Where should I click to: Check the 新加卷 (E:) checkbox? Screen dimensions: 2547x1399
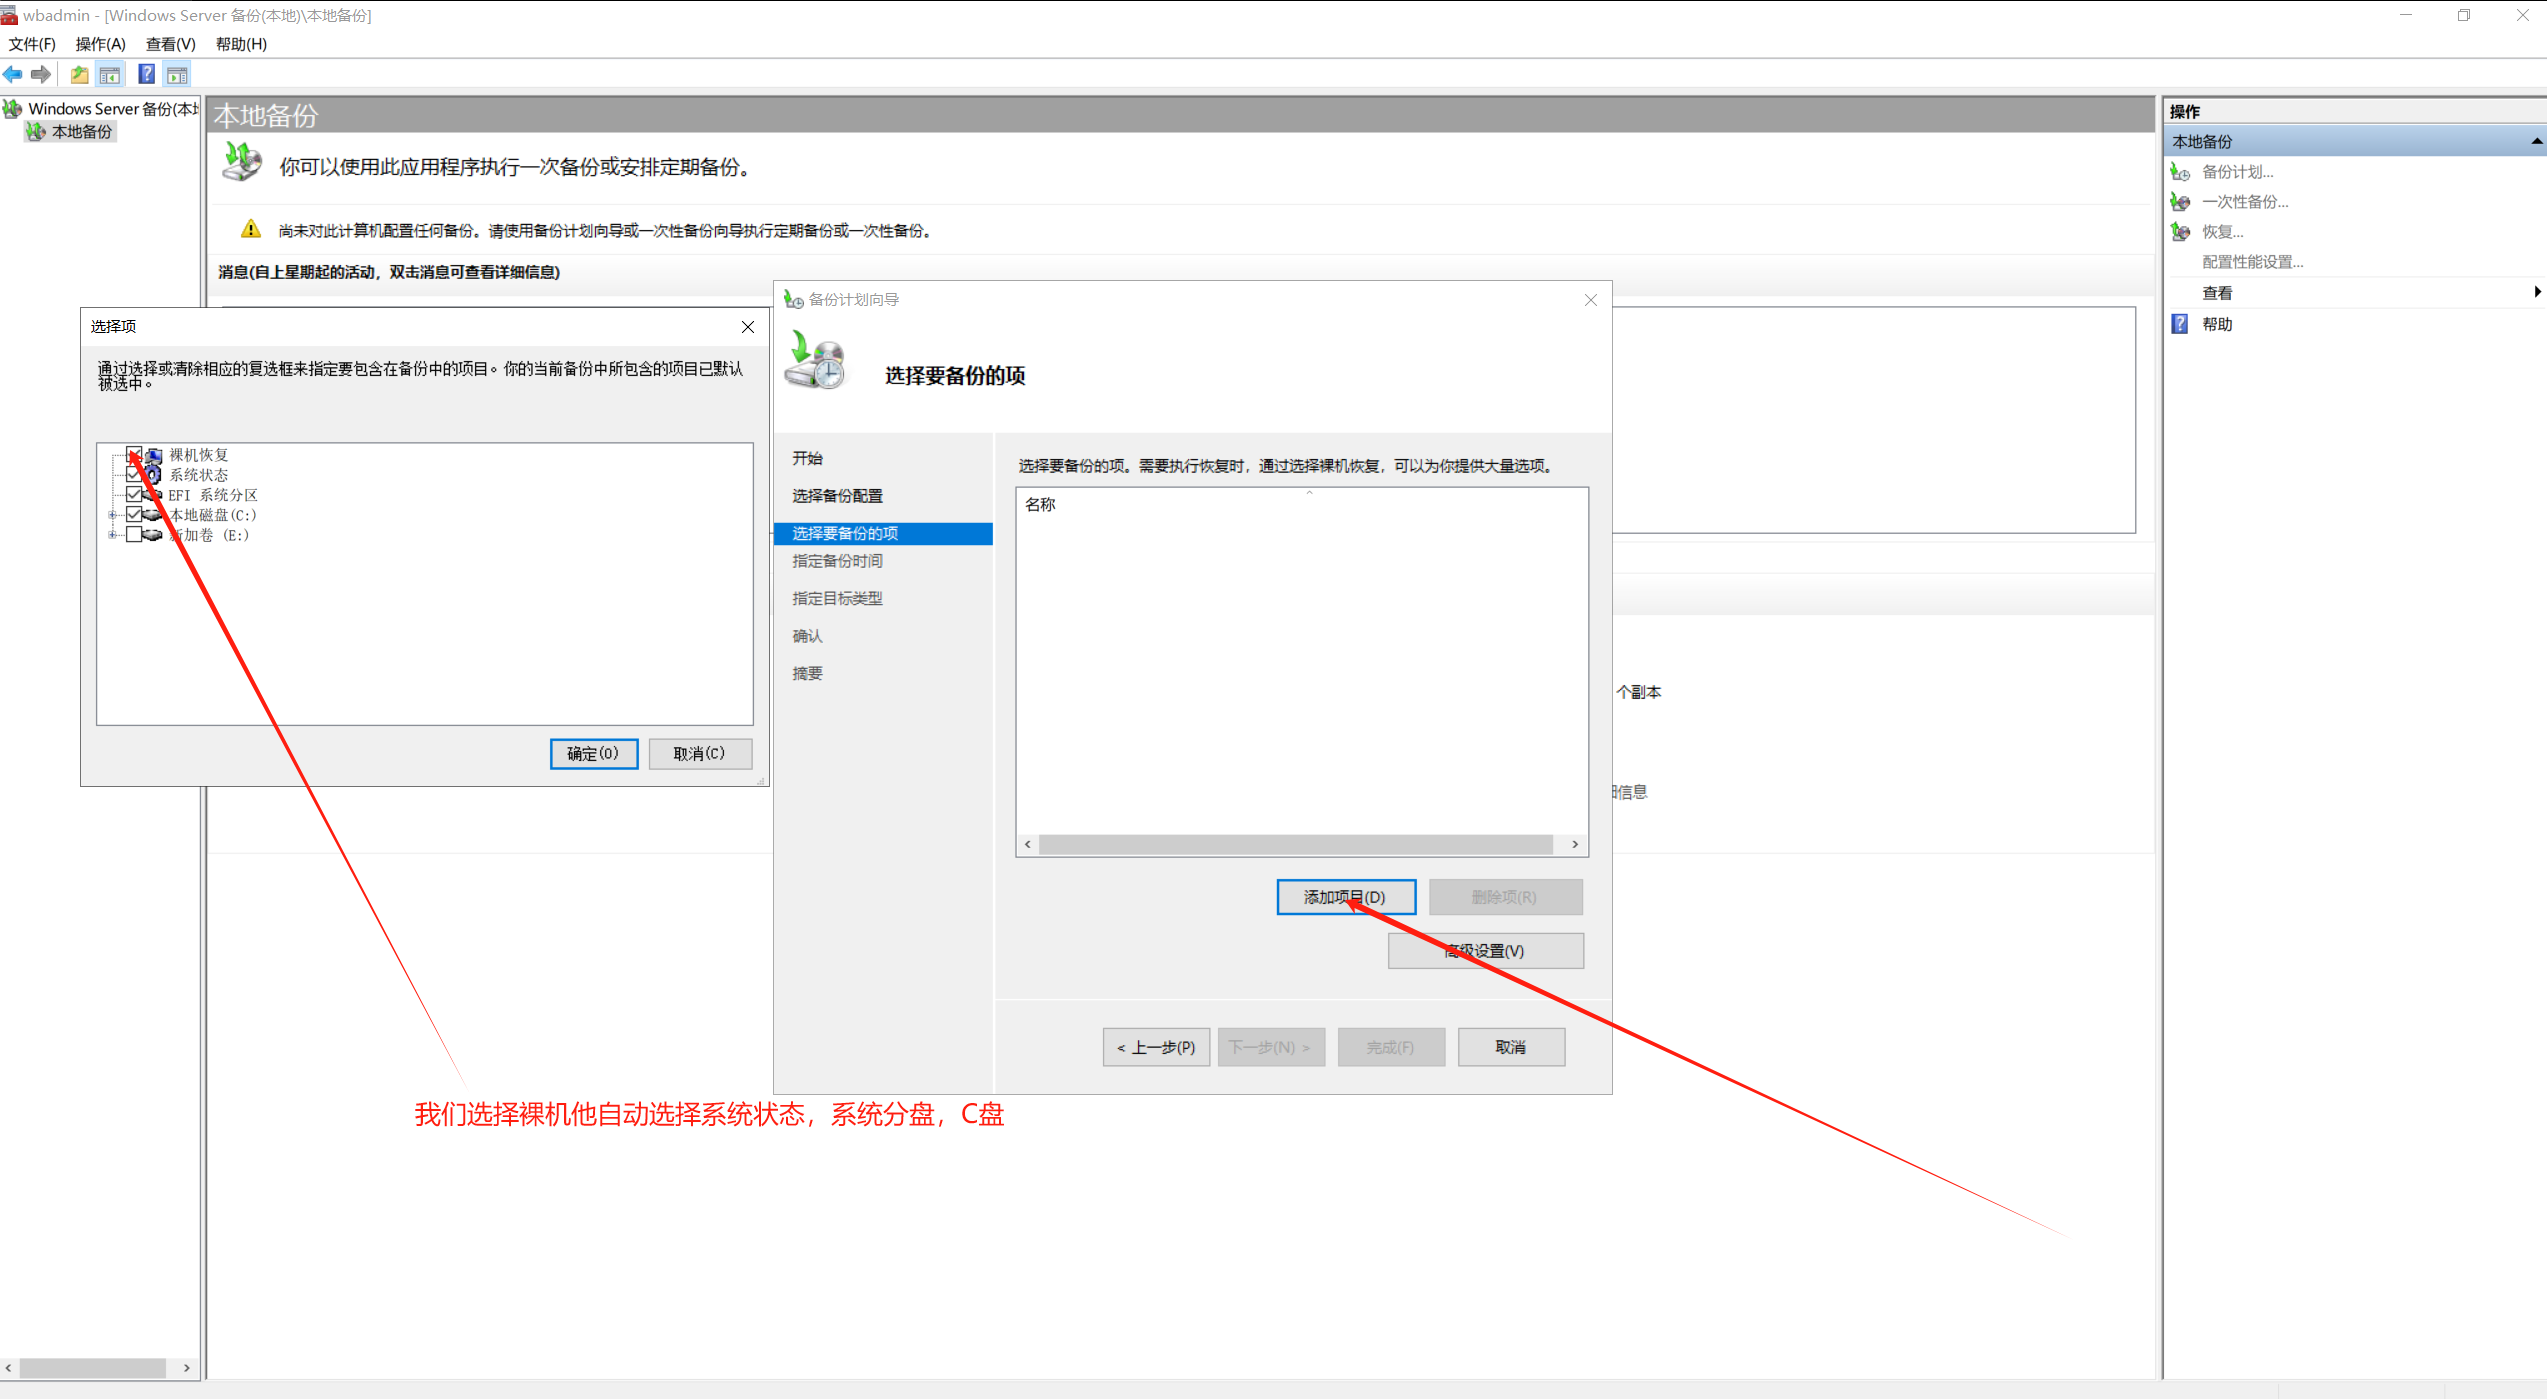pos(134,535)
